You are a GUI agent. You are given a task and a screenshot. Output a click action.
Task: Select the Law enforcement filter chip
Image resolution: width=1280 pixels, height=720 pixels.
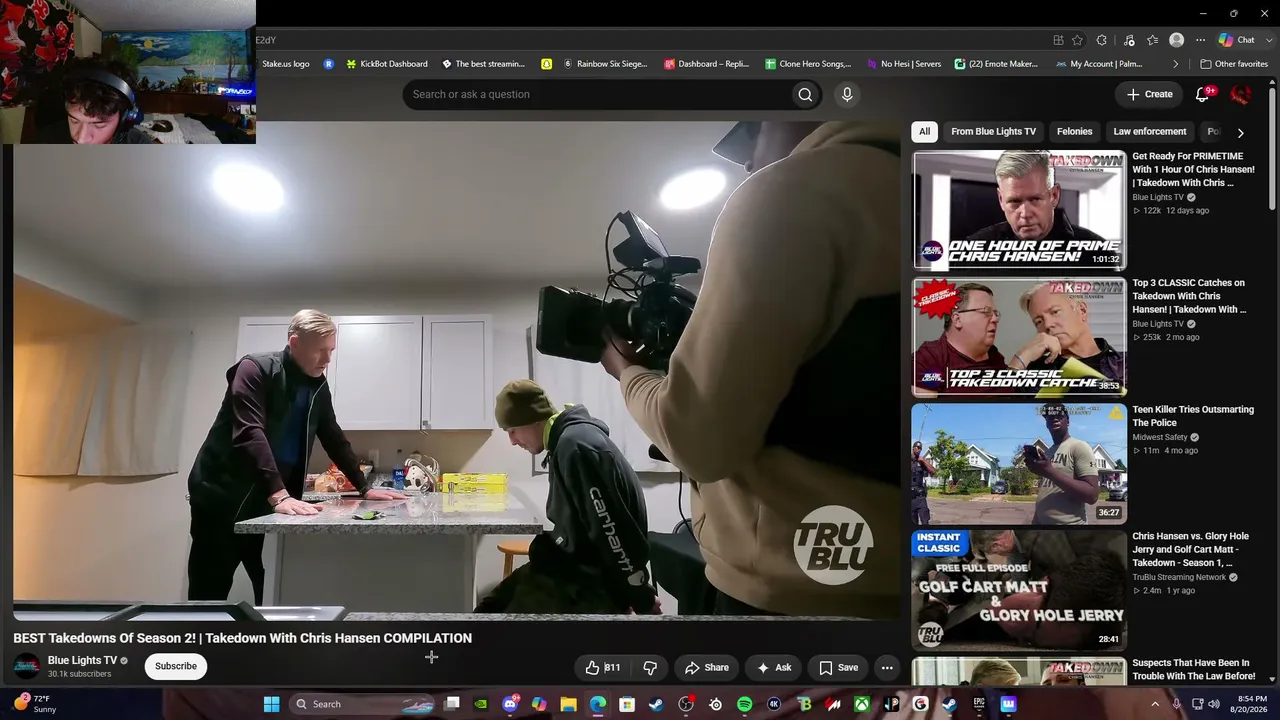1150,132
